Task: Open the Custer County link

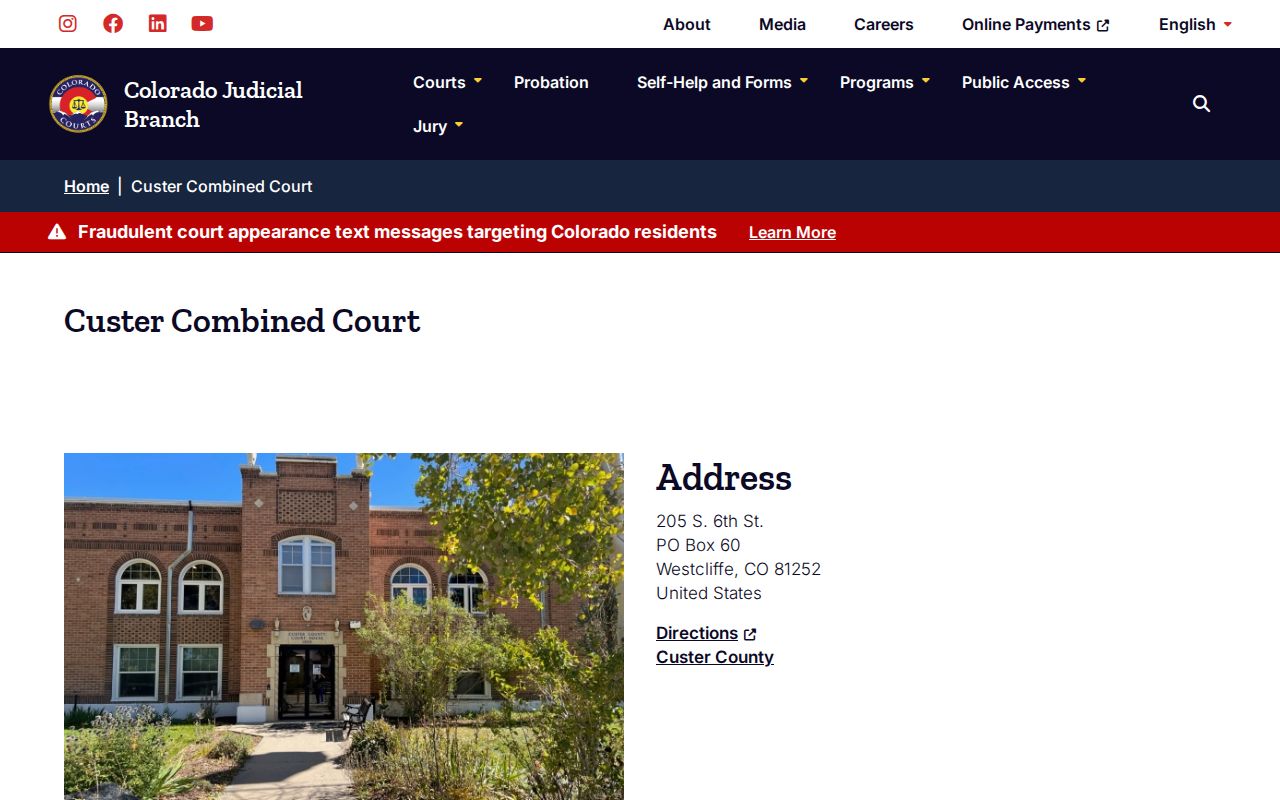Action: point(715,657)
